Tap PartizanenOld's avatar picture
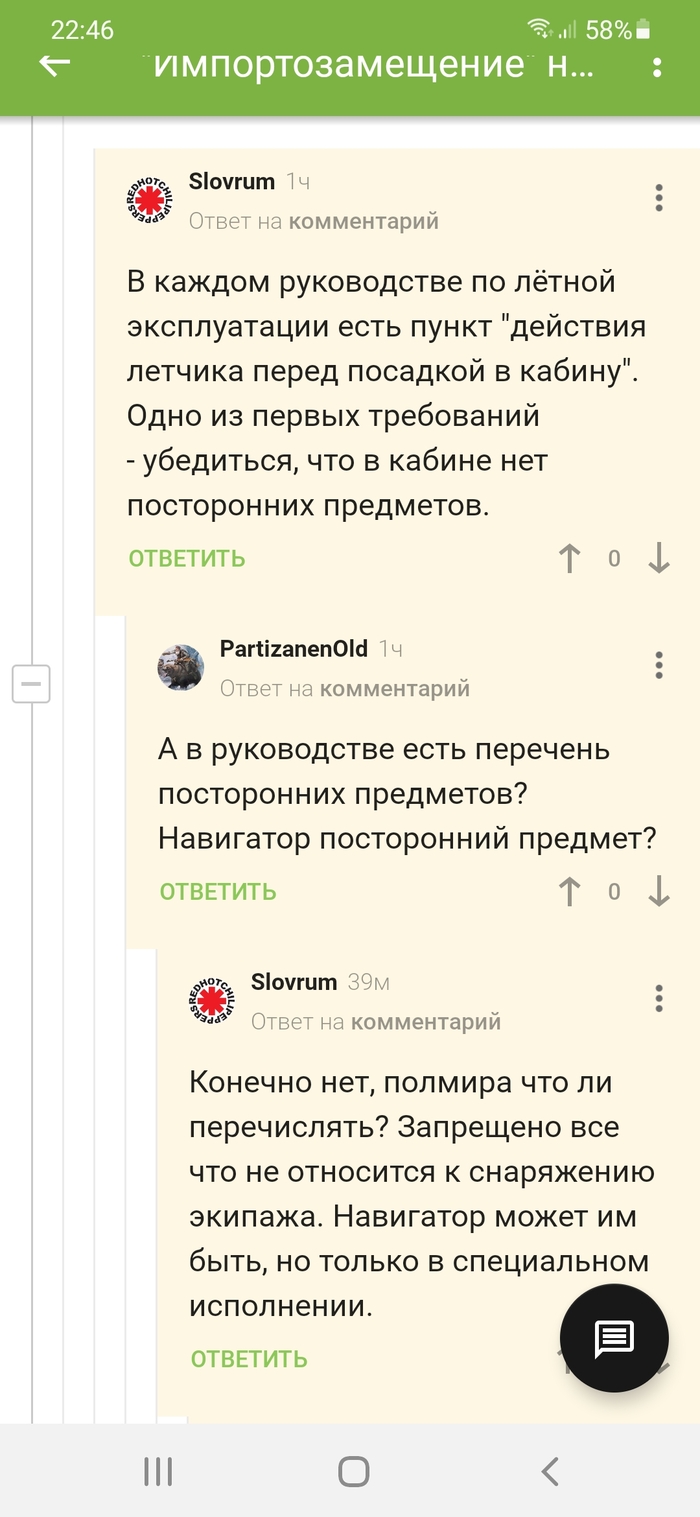This screenshot has height=1517, width=700. [x=181, y=667]
